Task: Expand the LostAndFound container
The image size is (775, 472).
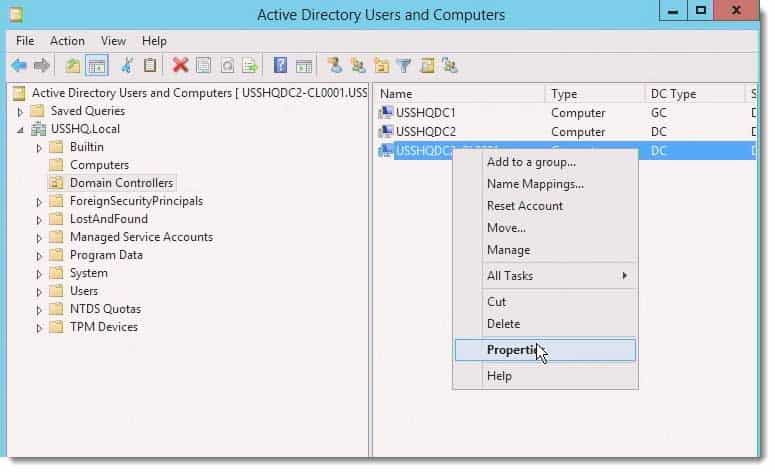Action: pos(39,220)
